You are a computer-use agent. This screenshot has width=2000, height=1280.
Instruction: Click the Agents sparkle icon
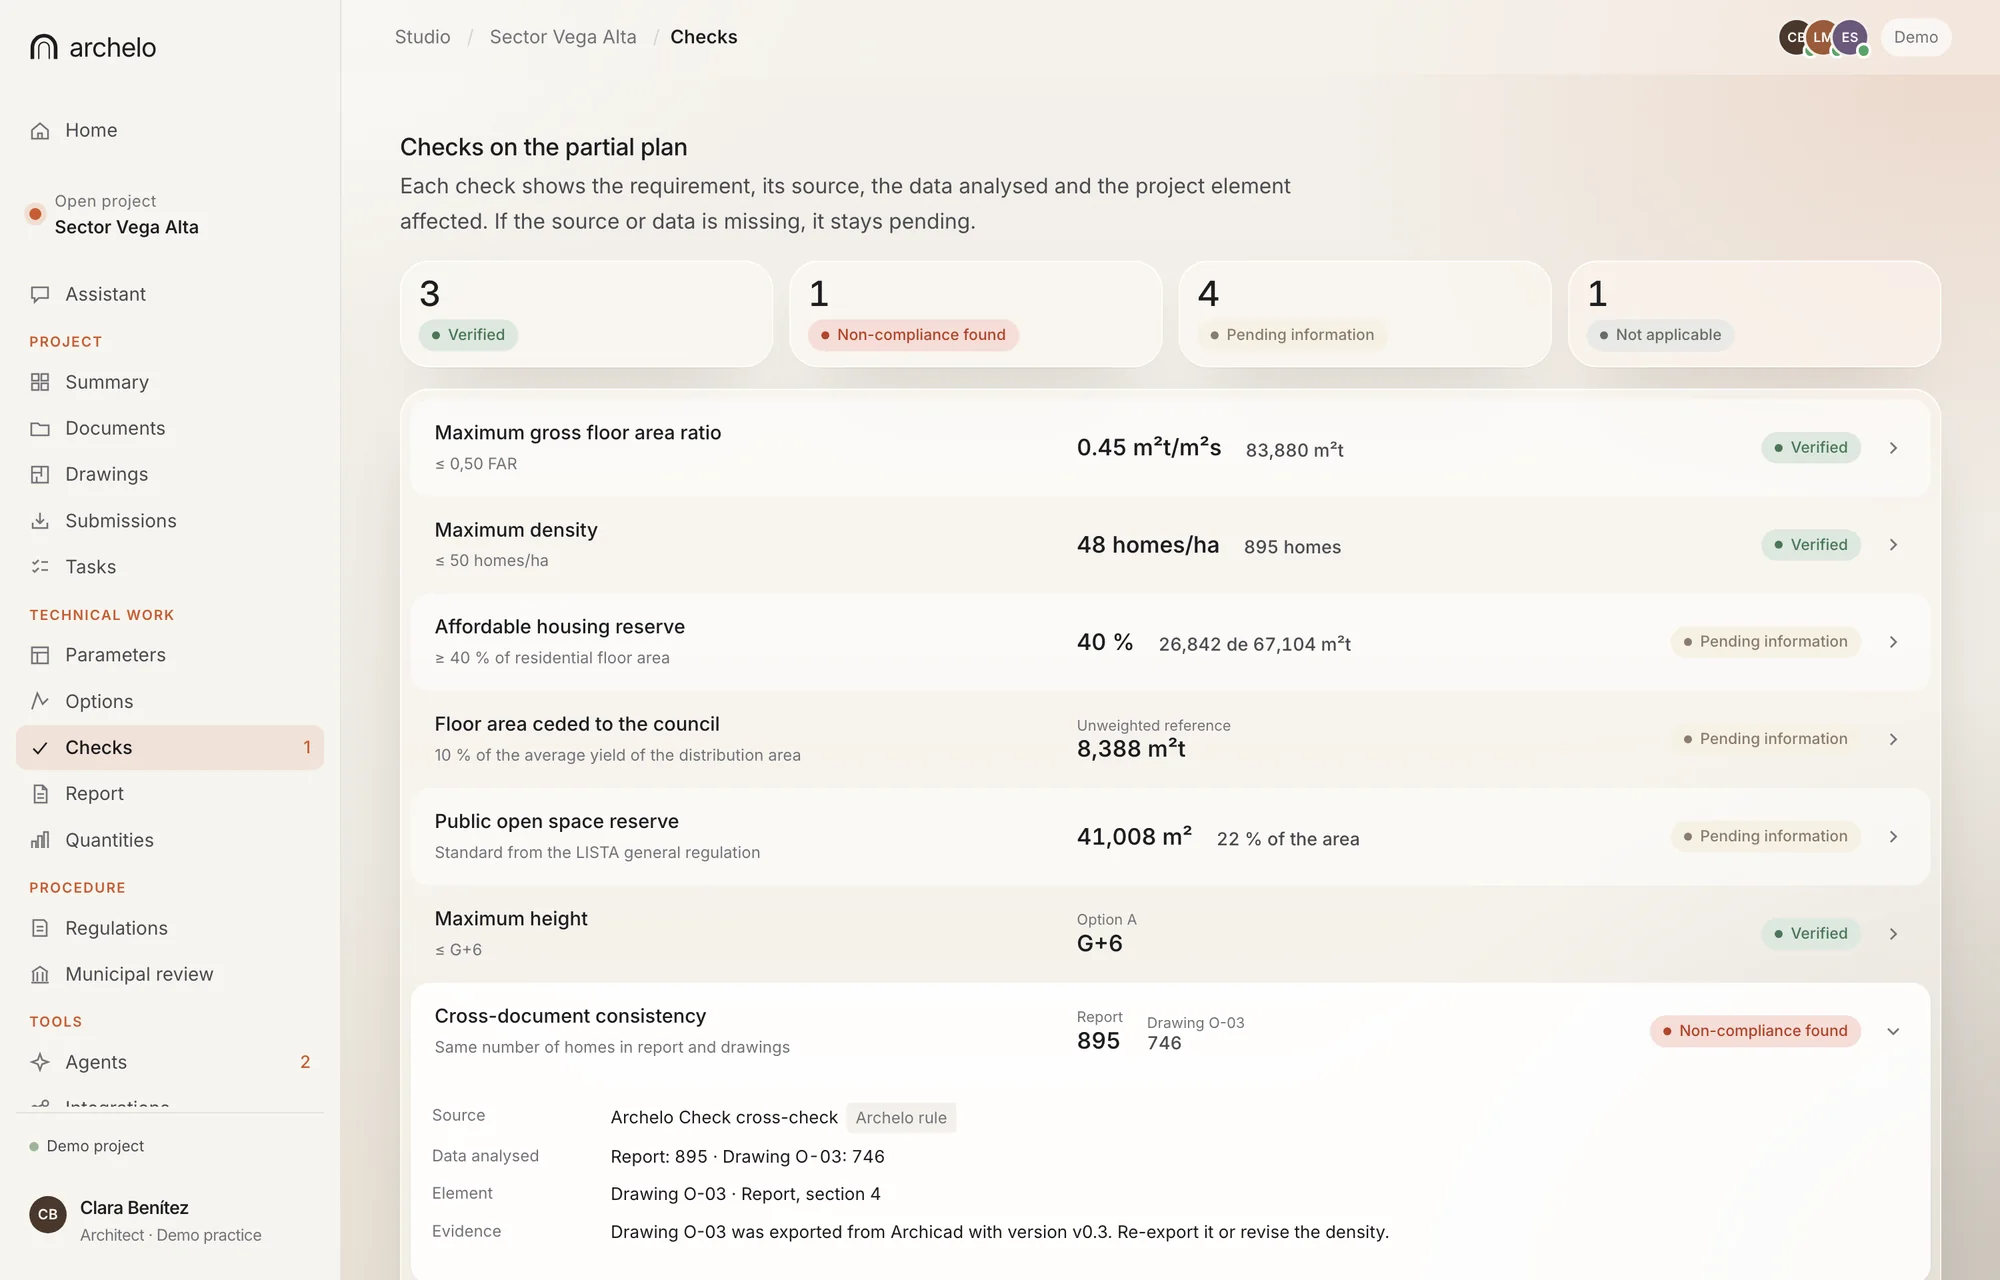coord(40,1062)
